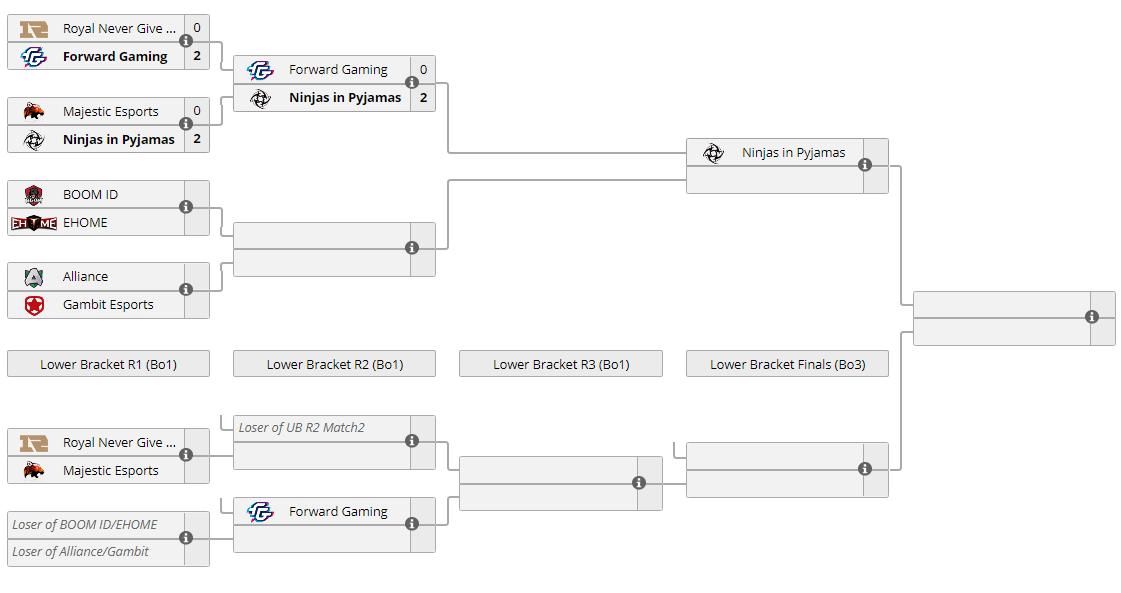Open Alliance vs Gambit Esports match info
The width and height of the screenshot is (1121, 593).
coord(186,289)
